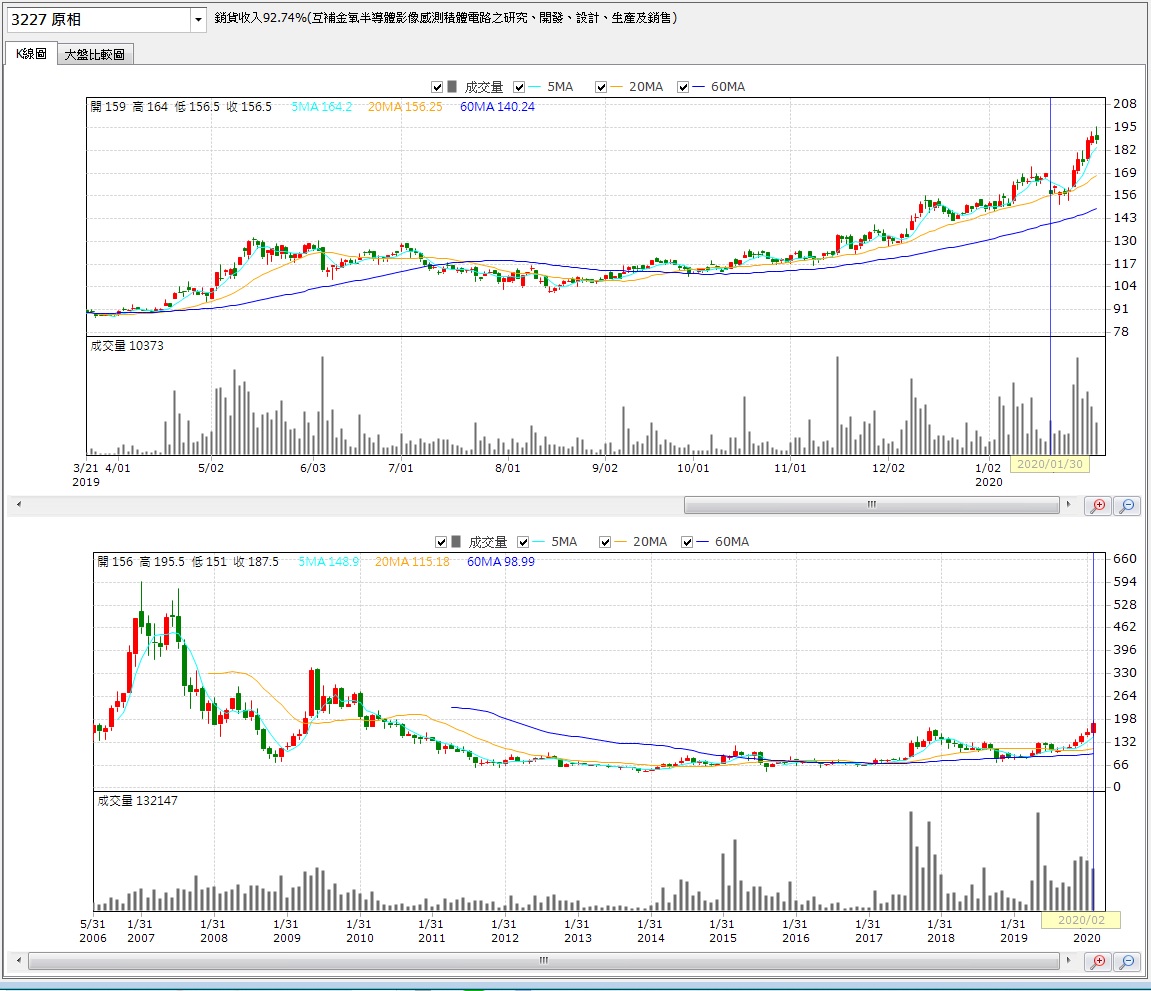Toggle 20MA checkbox on upper chart

coord(600,87)
